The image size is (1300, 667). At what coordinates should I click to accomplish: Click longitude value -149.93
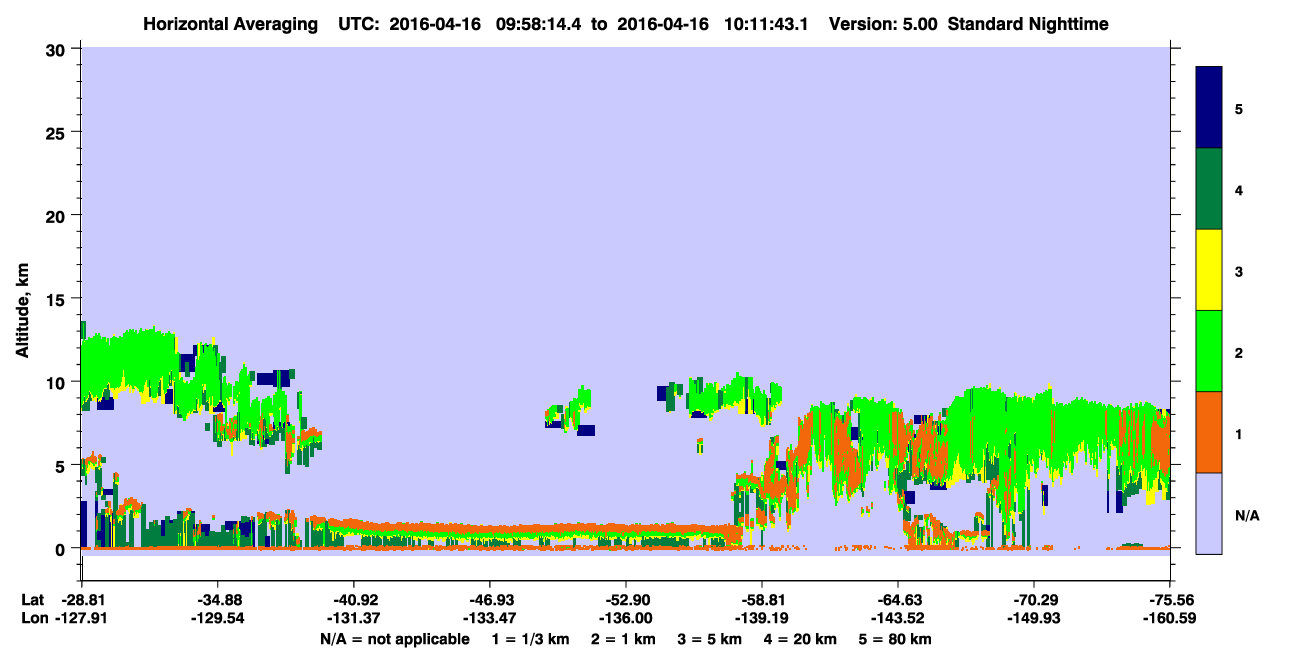pos(1034,619)
